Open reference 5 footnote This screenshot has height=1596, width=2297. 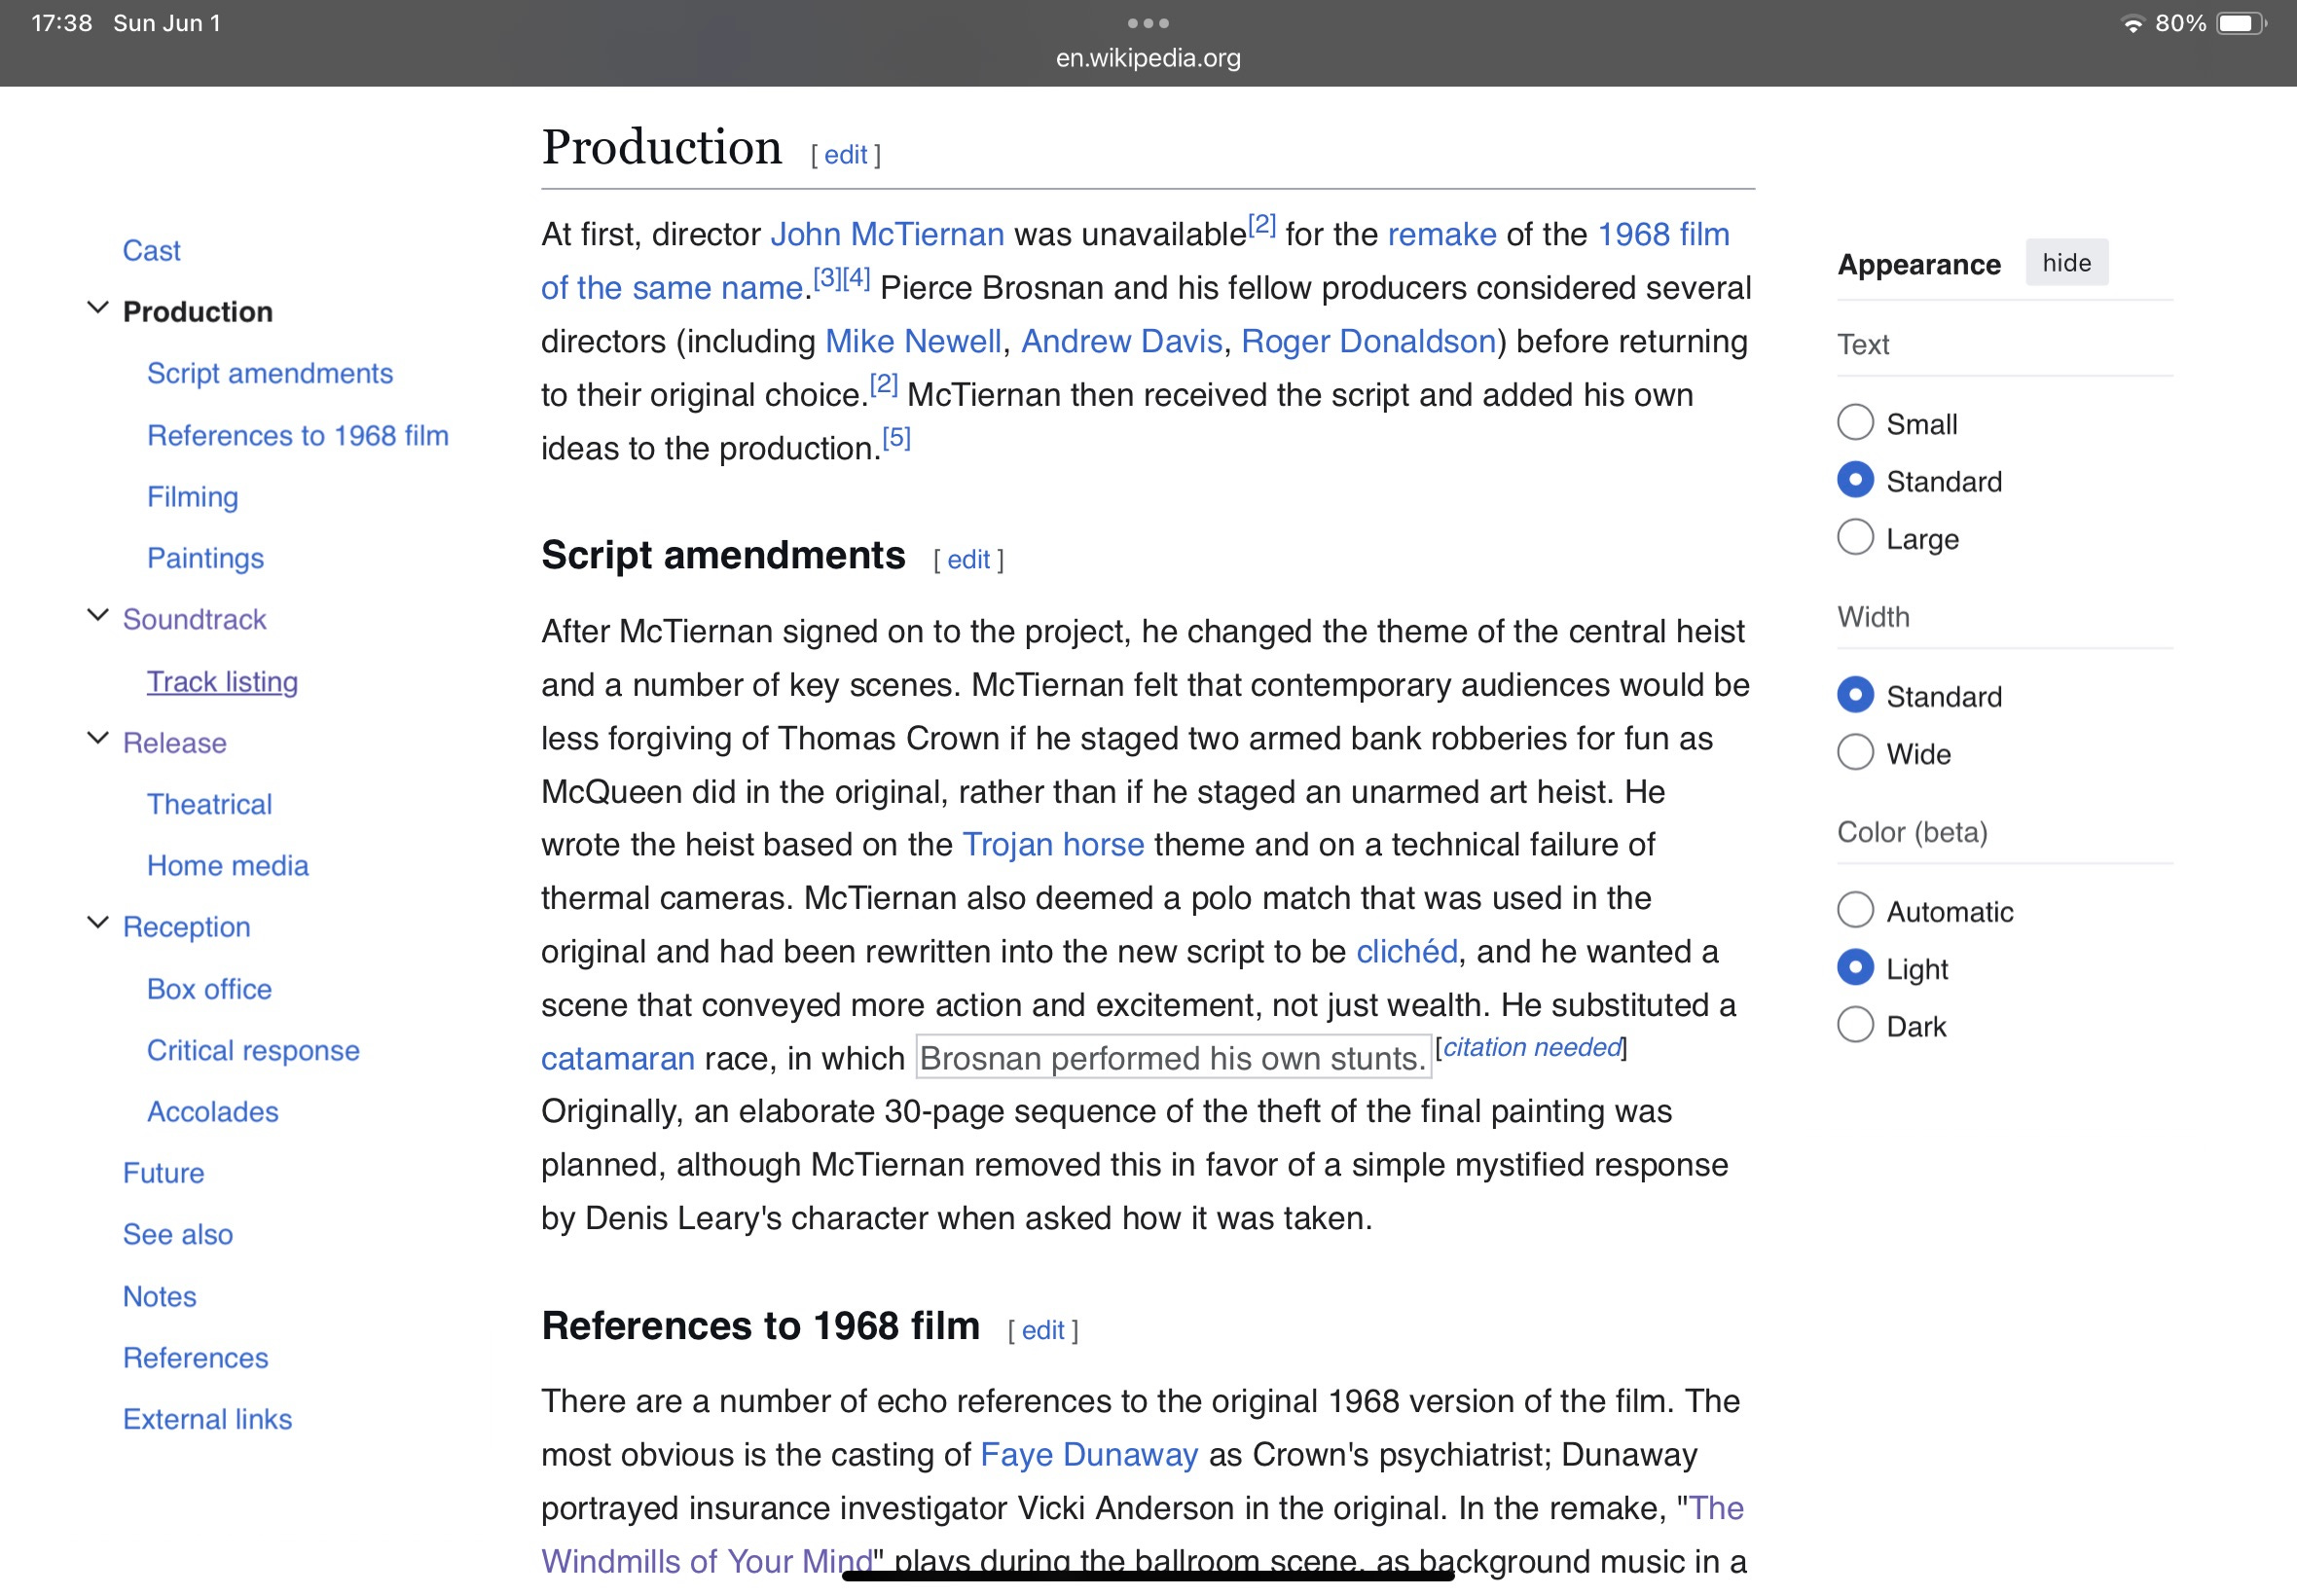(x=896, y=438)
